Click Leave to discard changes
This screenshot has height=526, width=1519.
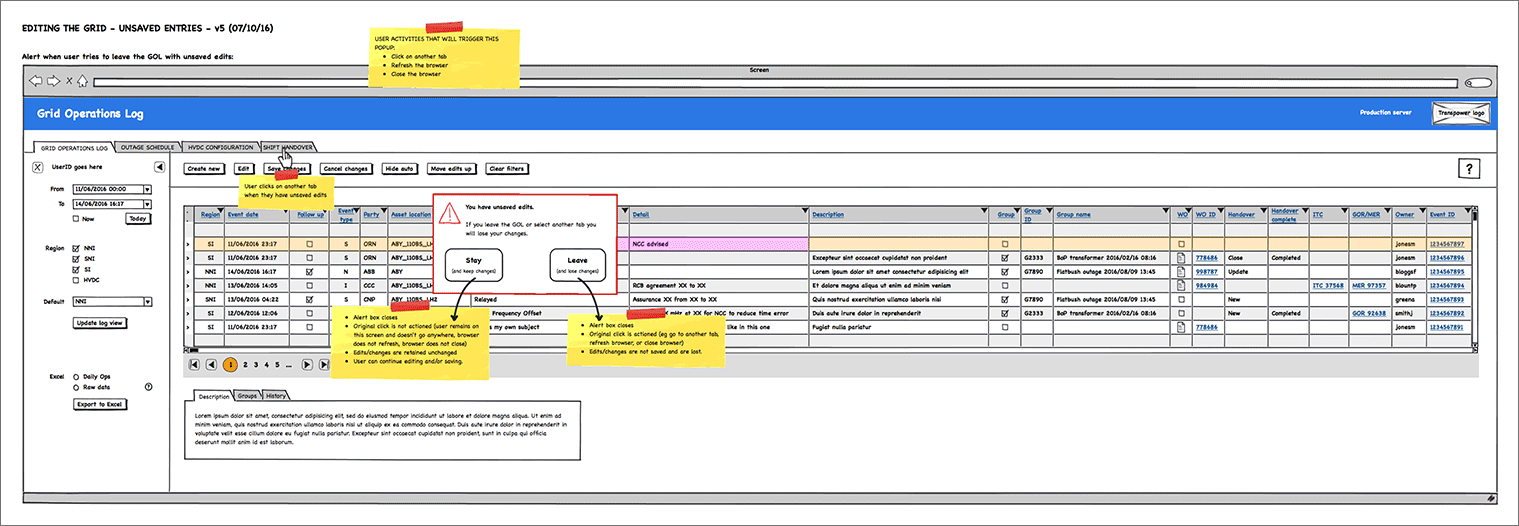pyautogui.click(x=577, y=265)
